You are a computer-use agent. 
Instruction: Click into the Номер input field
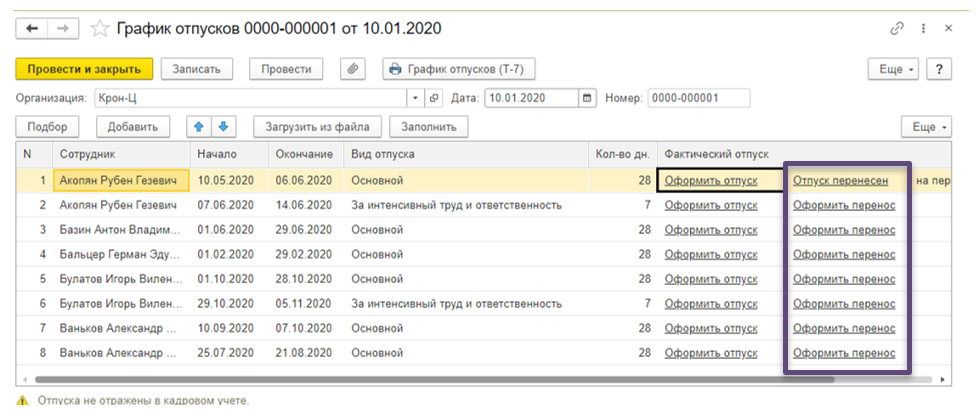[x=698, y=98]
